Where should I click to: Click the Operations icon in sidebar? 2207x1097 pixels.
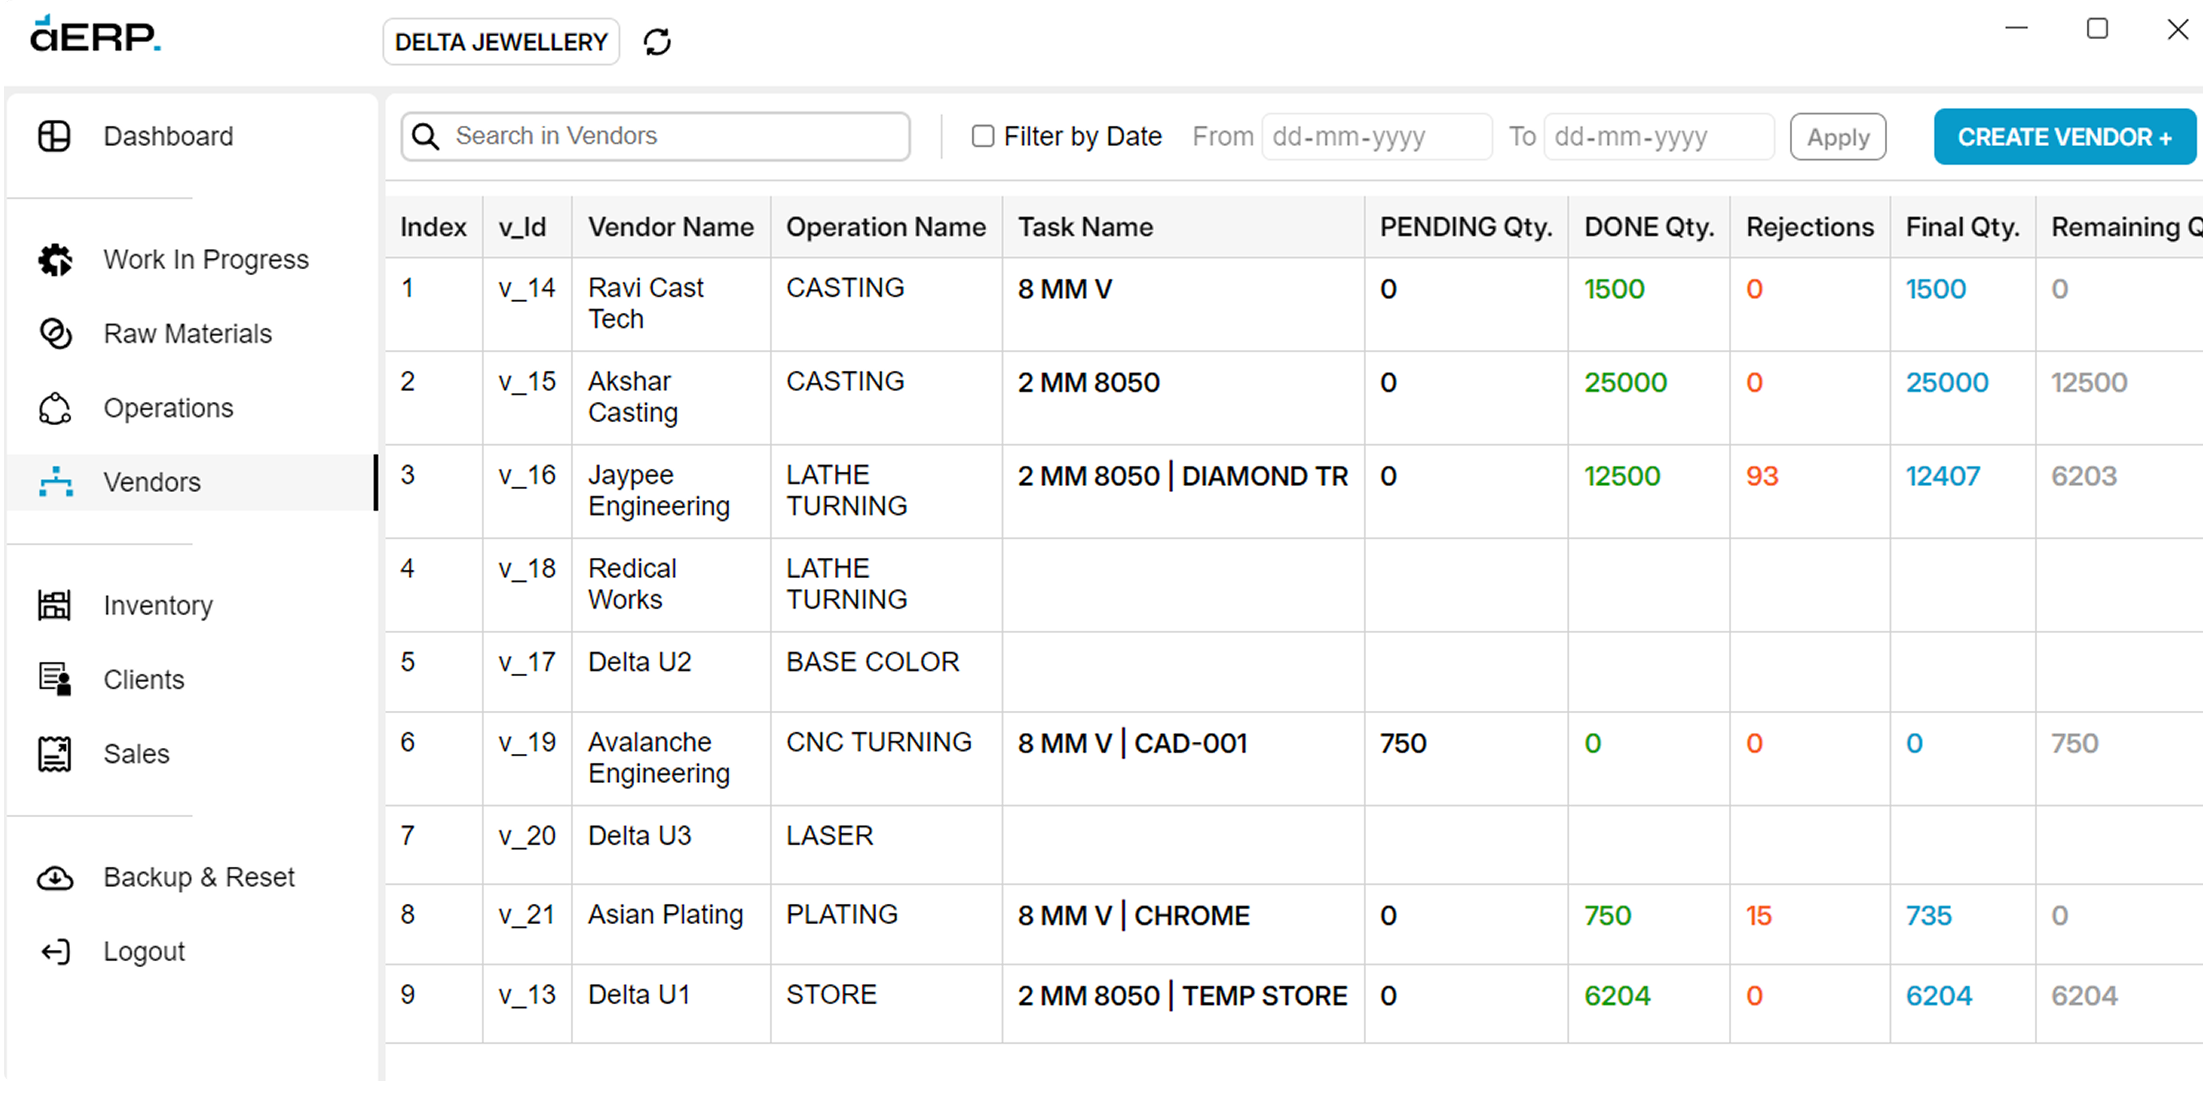tap(55, 408)
